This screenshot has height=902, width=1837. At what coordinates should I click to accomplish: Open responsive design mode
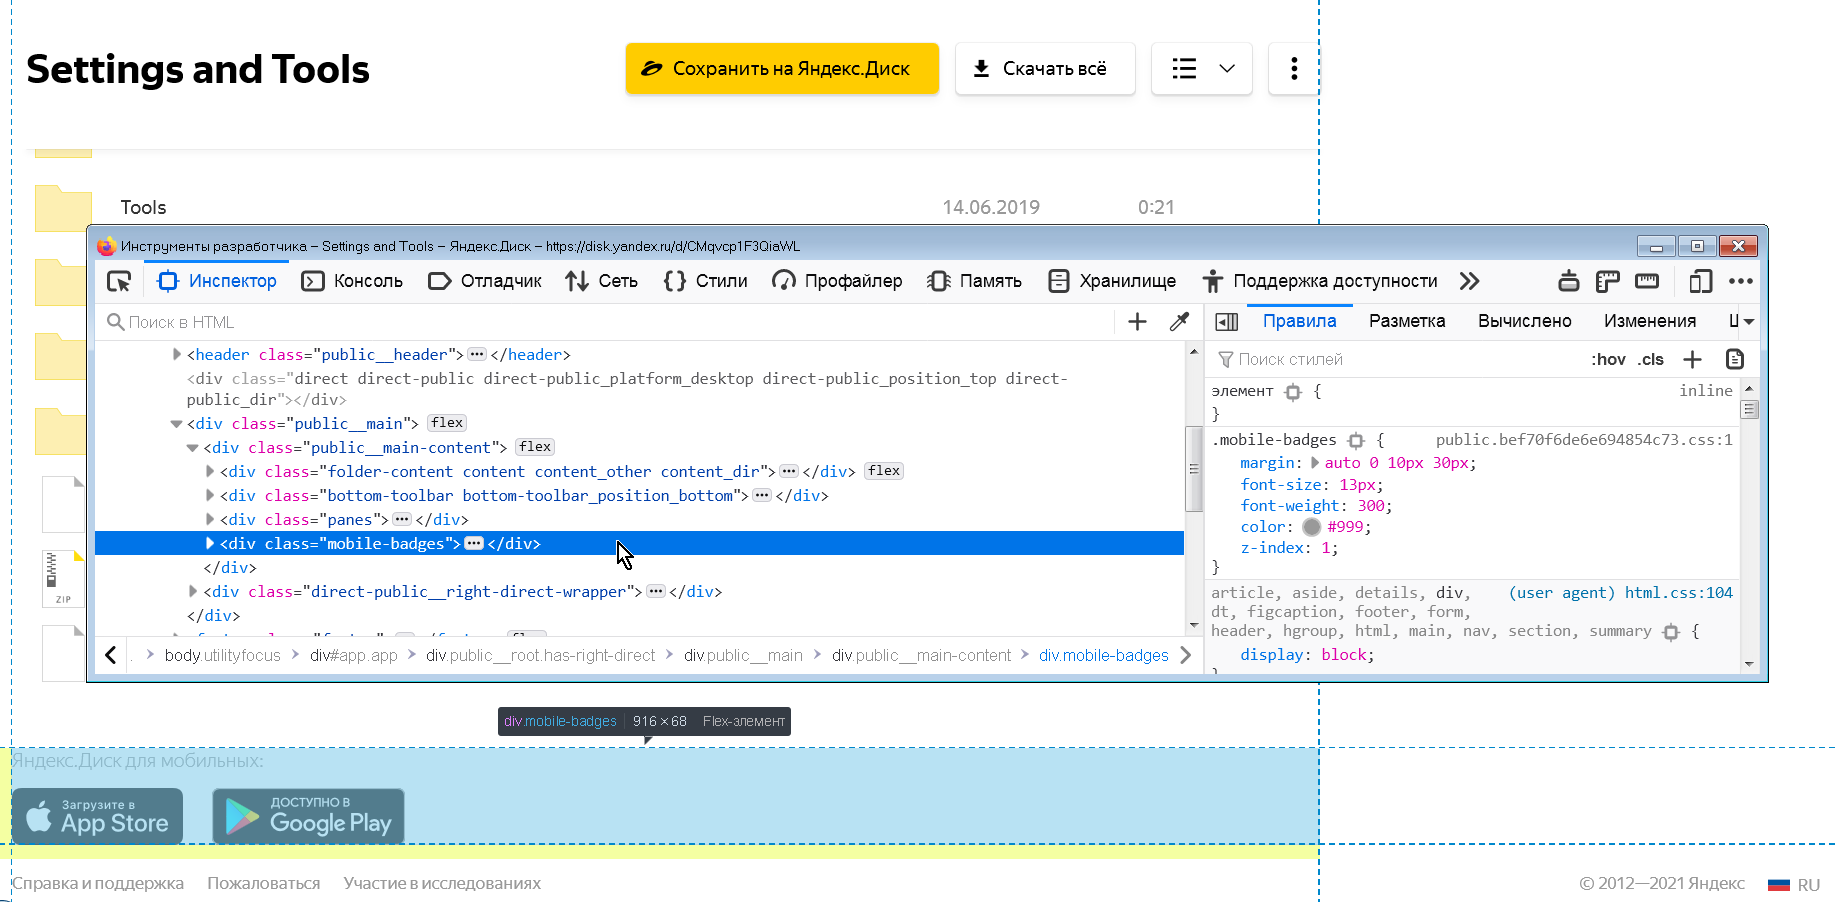(x=1700, y=281)
